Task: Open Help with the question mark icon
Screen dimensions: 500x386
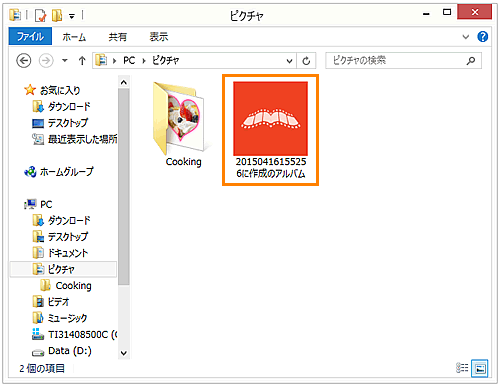Action: (483, 36)
